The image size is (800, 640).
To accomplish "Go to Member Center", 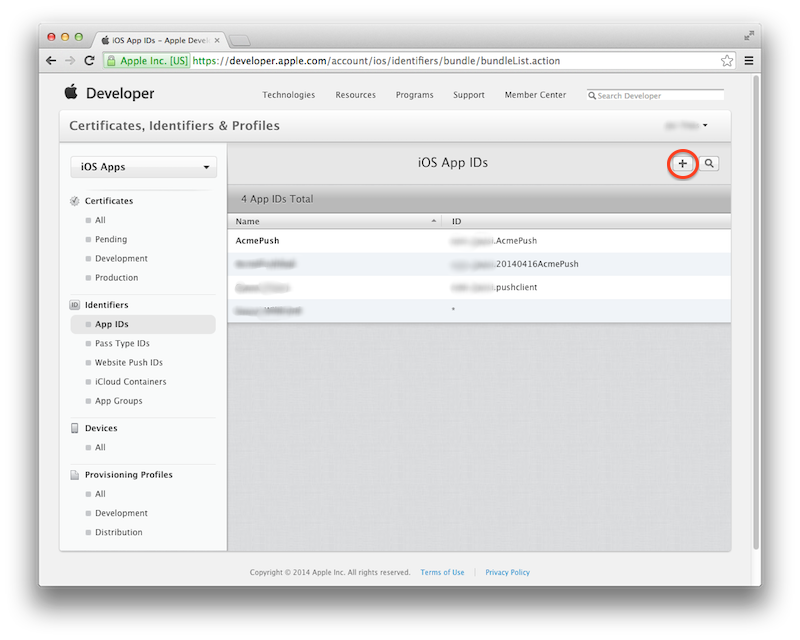I will coord(535,94).
